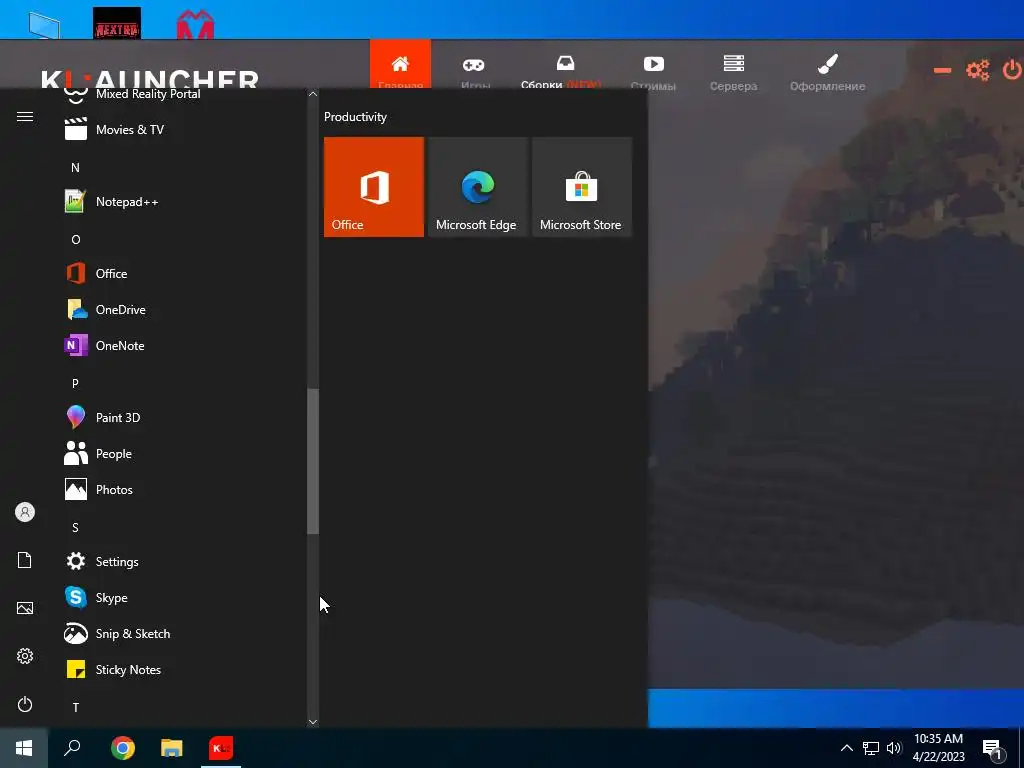1024x768 pixels.
Task: Open File Explorer from taskbar
Action: click(x=172, y=748)
